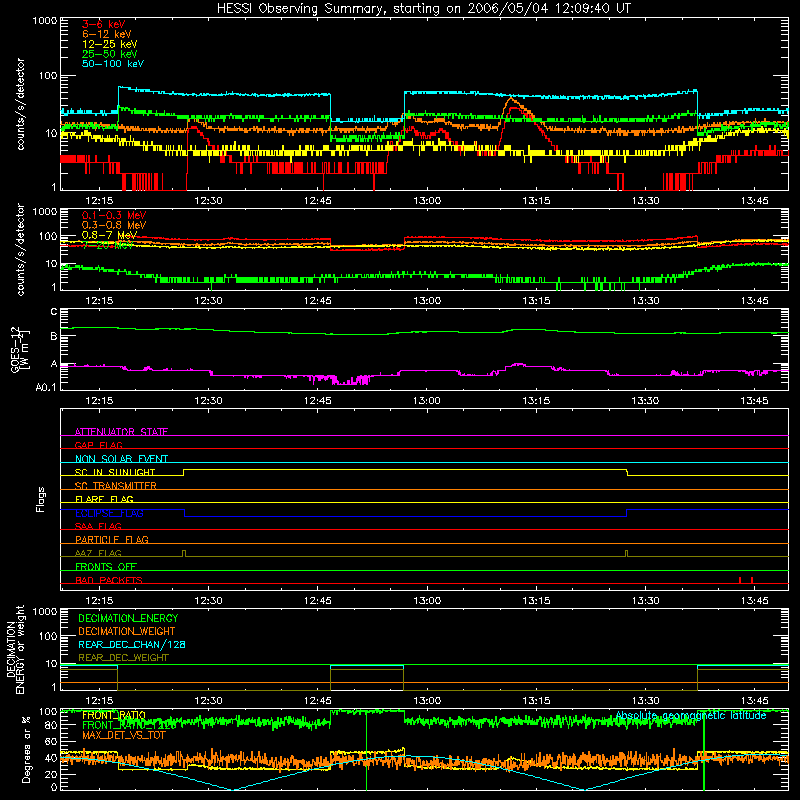This screenshot has width=800, height=800.
Task: Click the GOES-12 axis label
Action: (20, 349)
